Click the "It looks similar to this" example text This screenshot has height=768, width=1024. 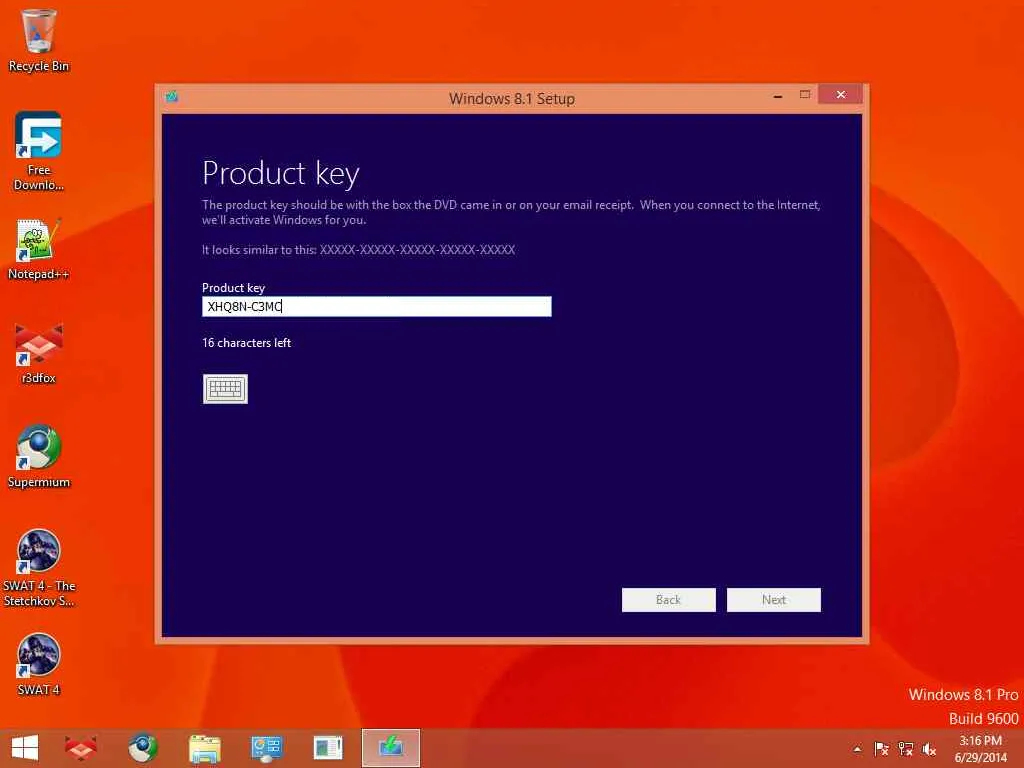pyautogui.click(x=359, y=249)
